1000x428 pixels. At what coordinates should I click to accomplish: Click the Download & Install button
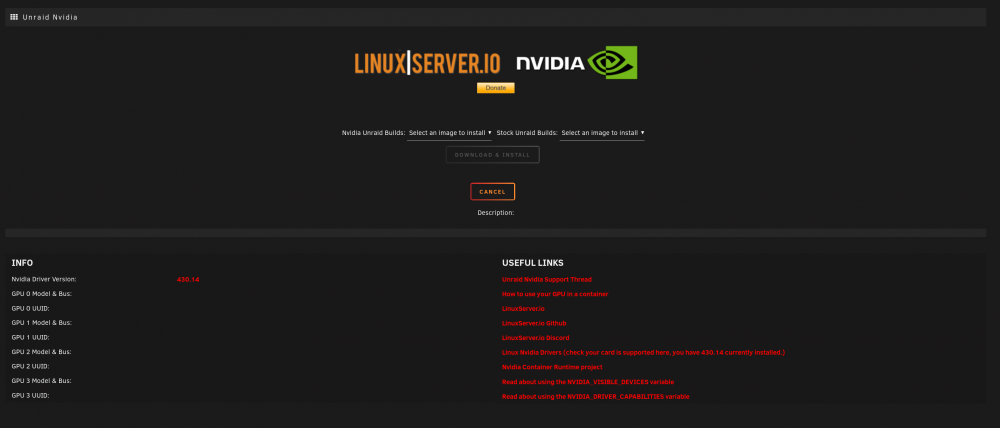tap(492, 155)
